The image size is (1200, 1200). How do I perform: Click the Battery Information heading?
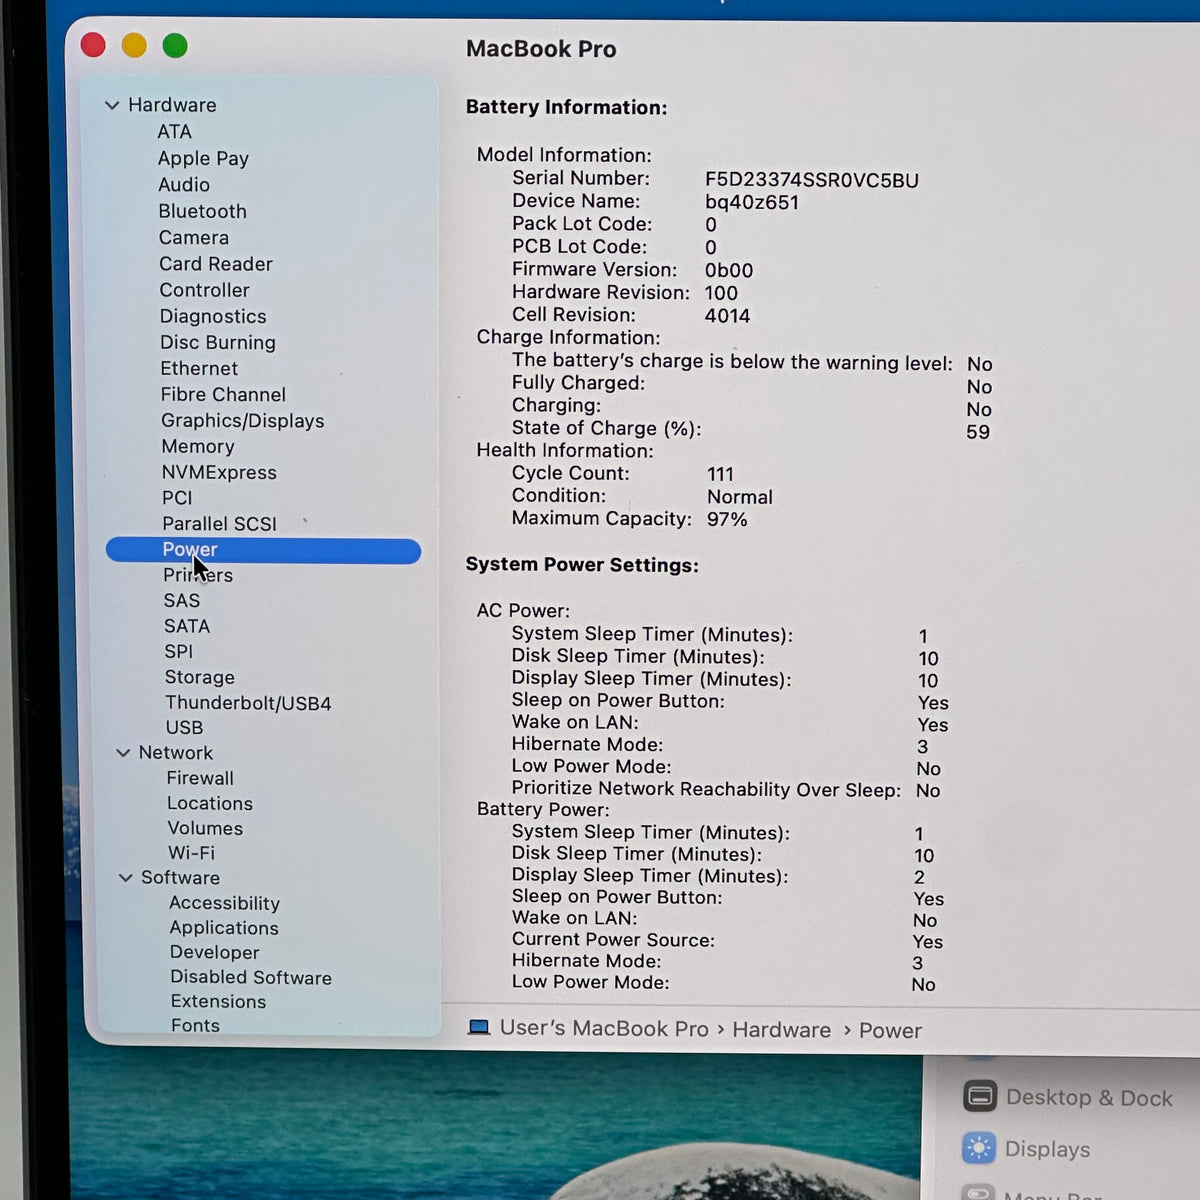pos(566,107)
